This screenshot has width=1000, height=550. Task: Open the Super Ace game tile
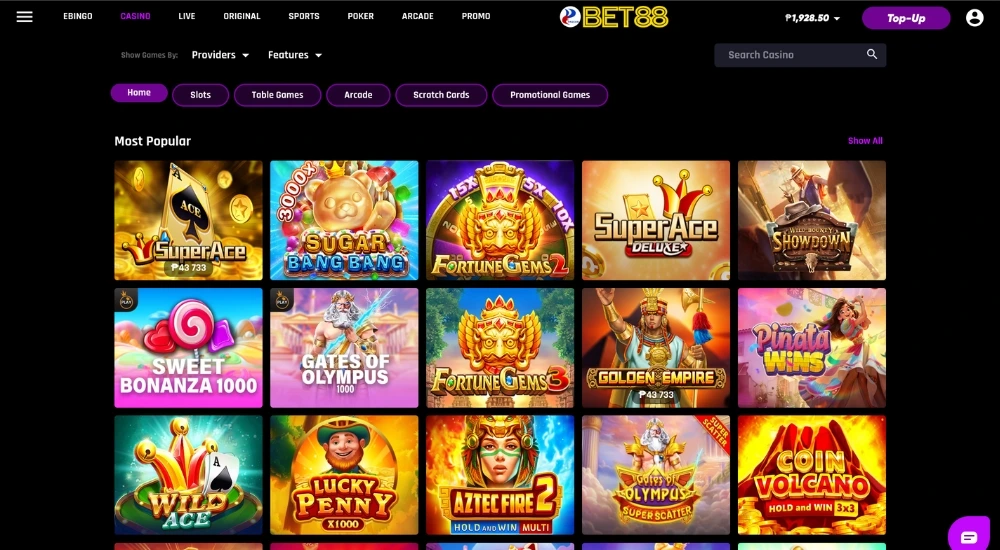(x=188, y=220)
